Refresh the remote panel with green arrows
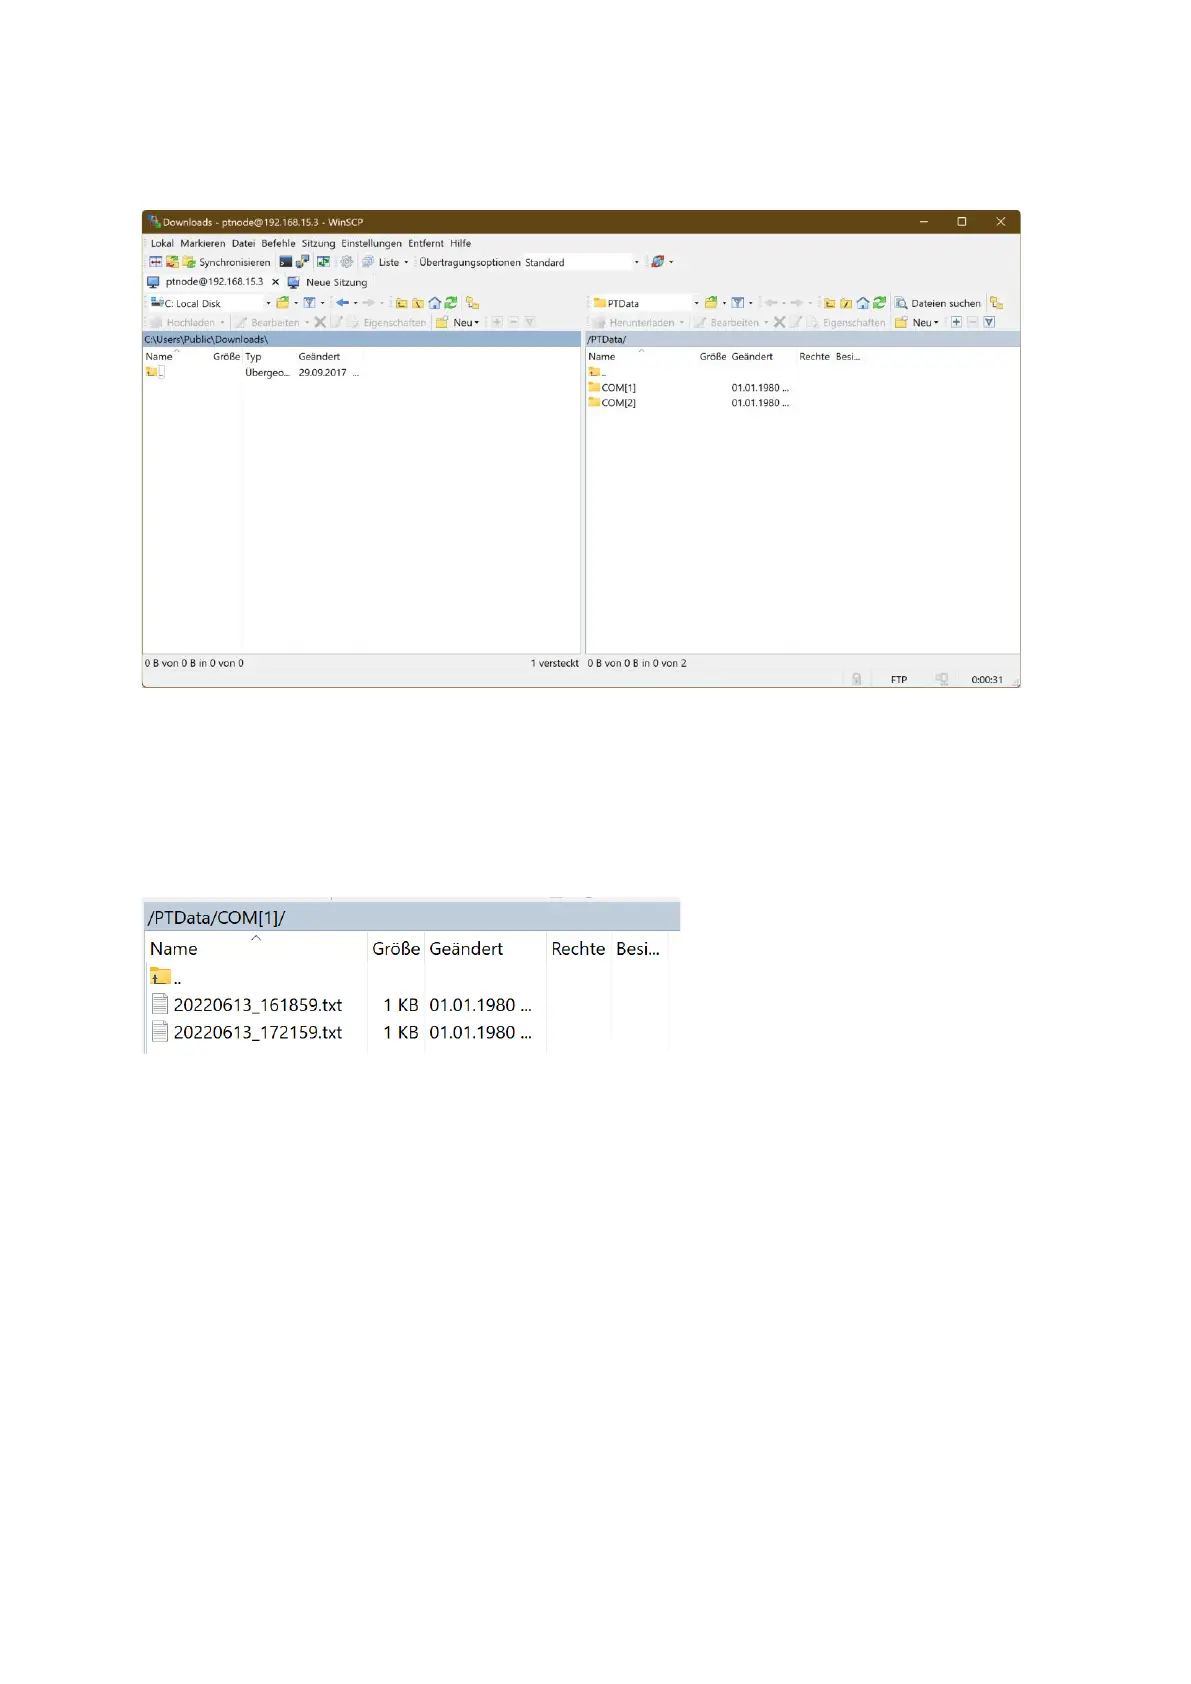 click(x=879, y=303)
